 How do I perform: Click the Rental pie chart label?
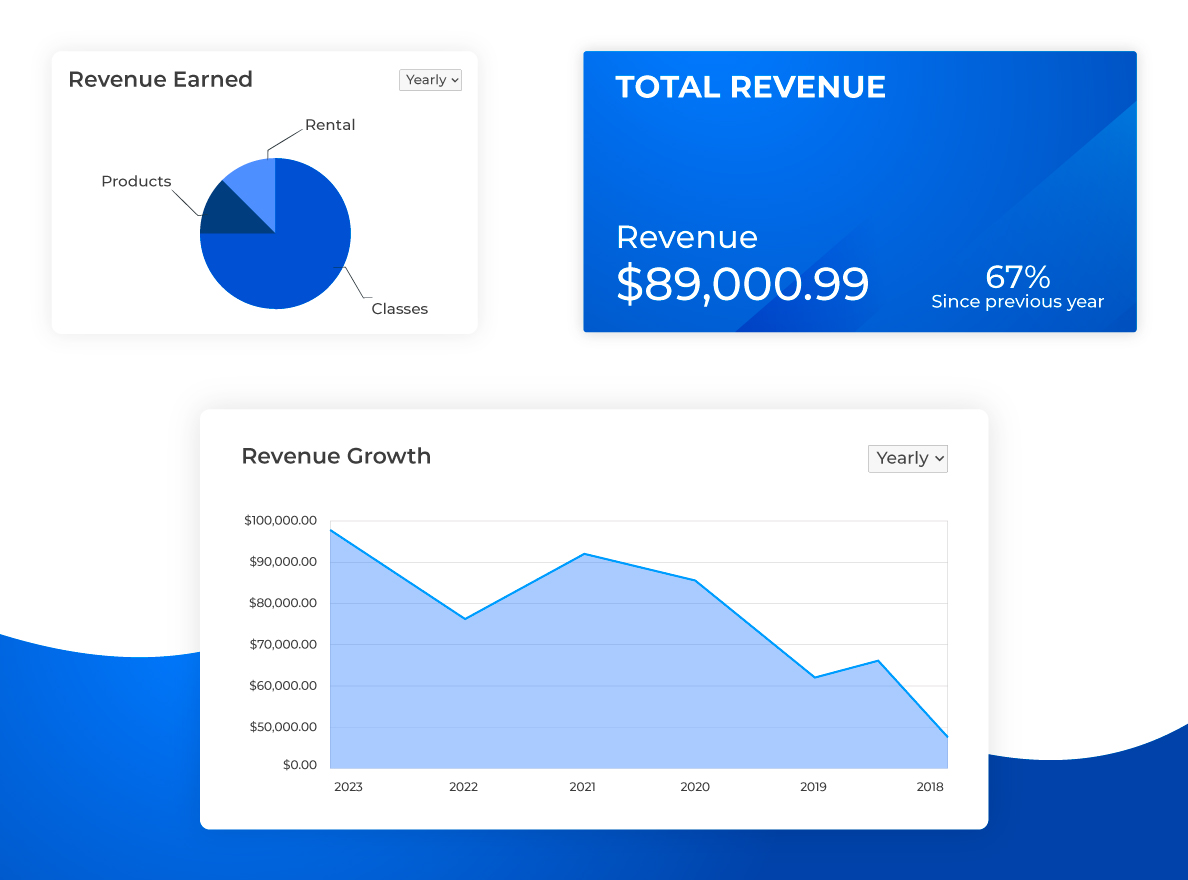(330, 125)
